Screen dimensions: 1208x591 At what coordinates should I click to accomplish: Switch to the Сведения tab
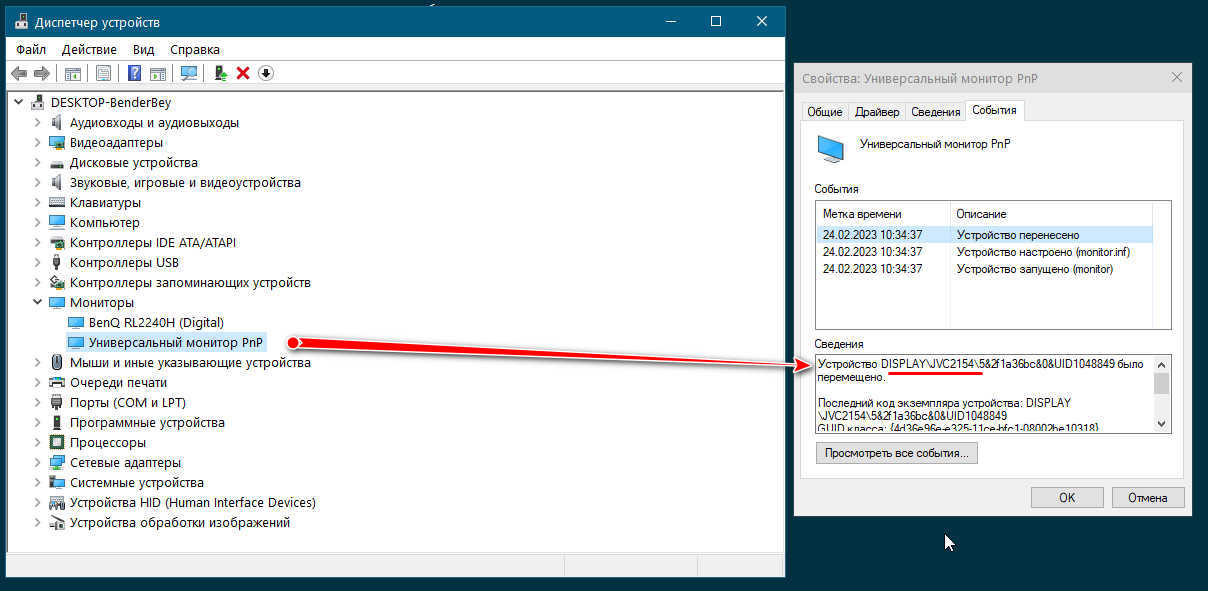(936, 112)
